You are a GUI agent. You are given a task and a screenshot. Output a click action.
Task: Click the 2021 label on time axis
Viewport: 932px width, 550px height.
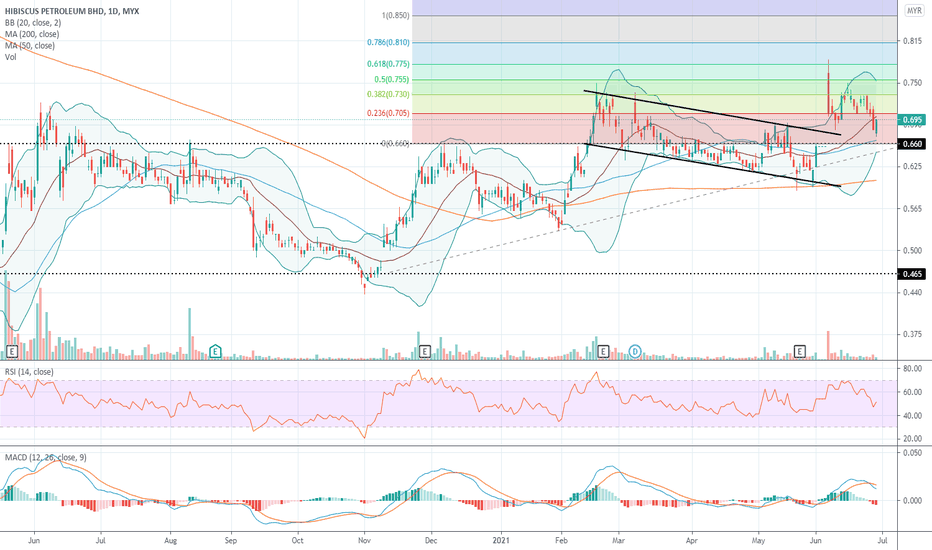coord(501,540)
